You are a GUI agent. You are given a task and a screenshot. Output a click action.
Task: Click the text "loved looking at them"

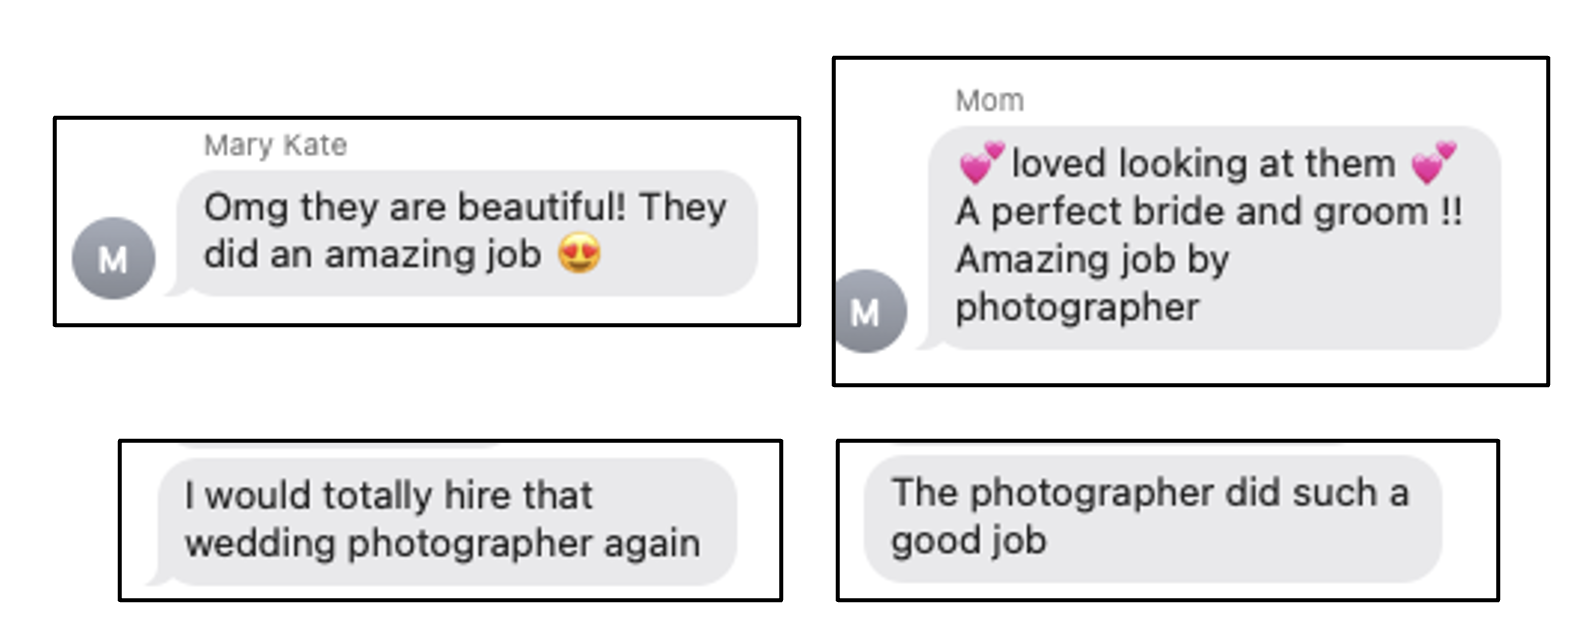click(1203, 163)
